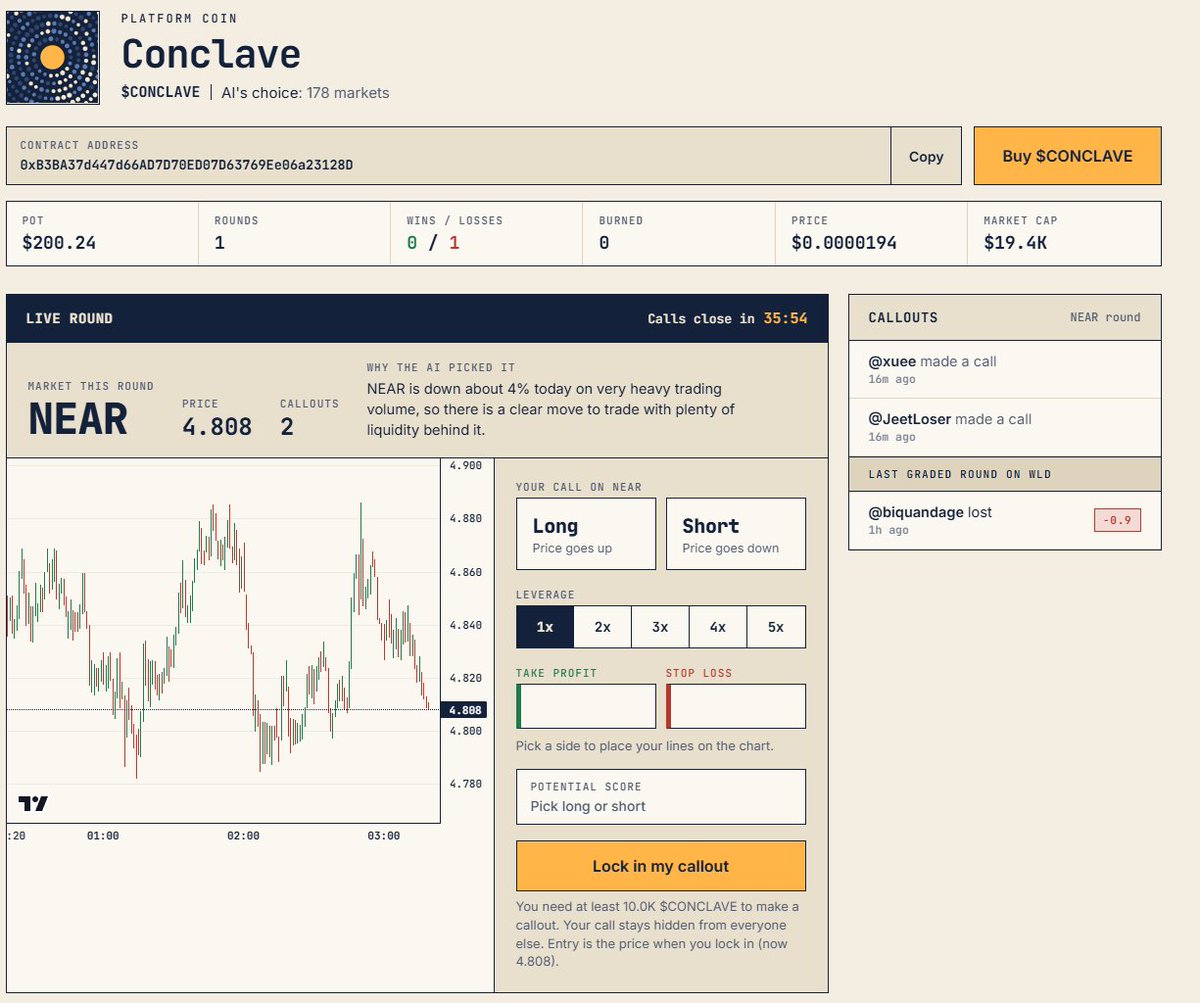The image size is (1200, 1003).
Task: Click the 01:00 time axis label
Action: [x=103, y=836]
